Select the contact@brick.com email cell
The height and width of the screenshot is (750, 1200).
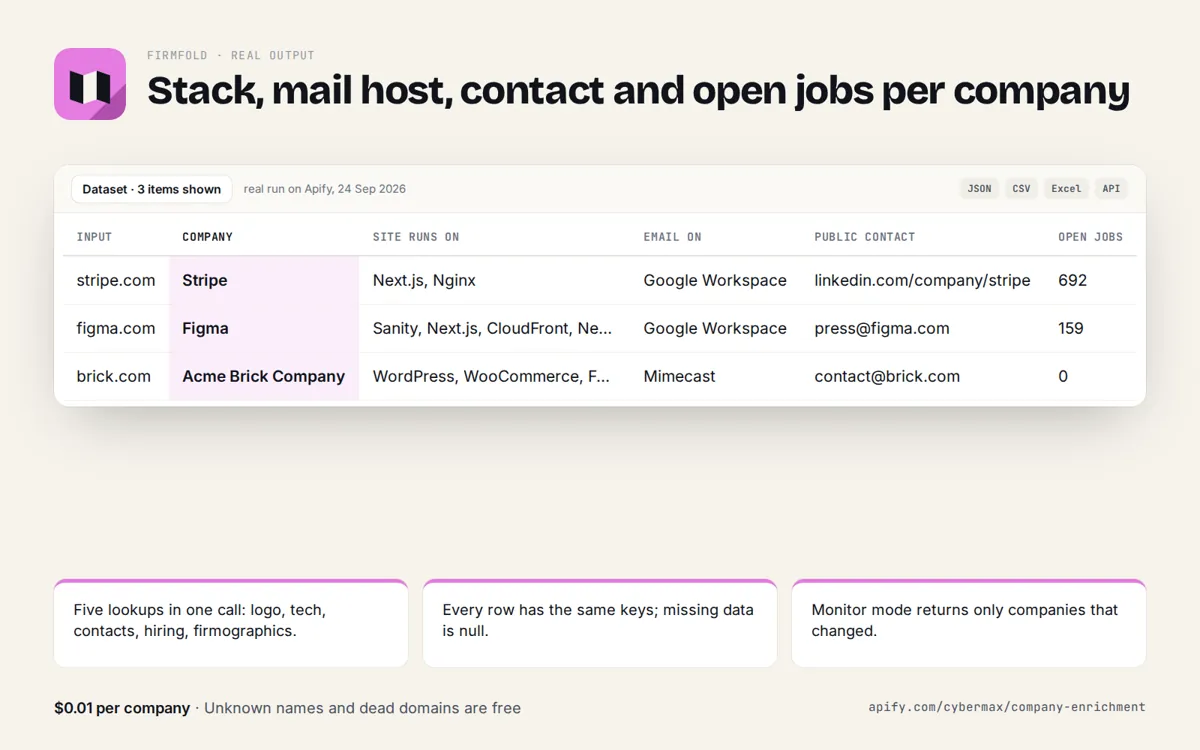[887, 376]
